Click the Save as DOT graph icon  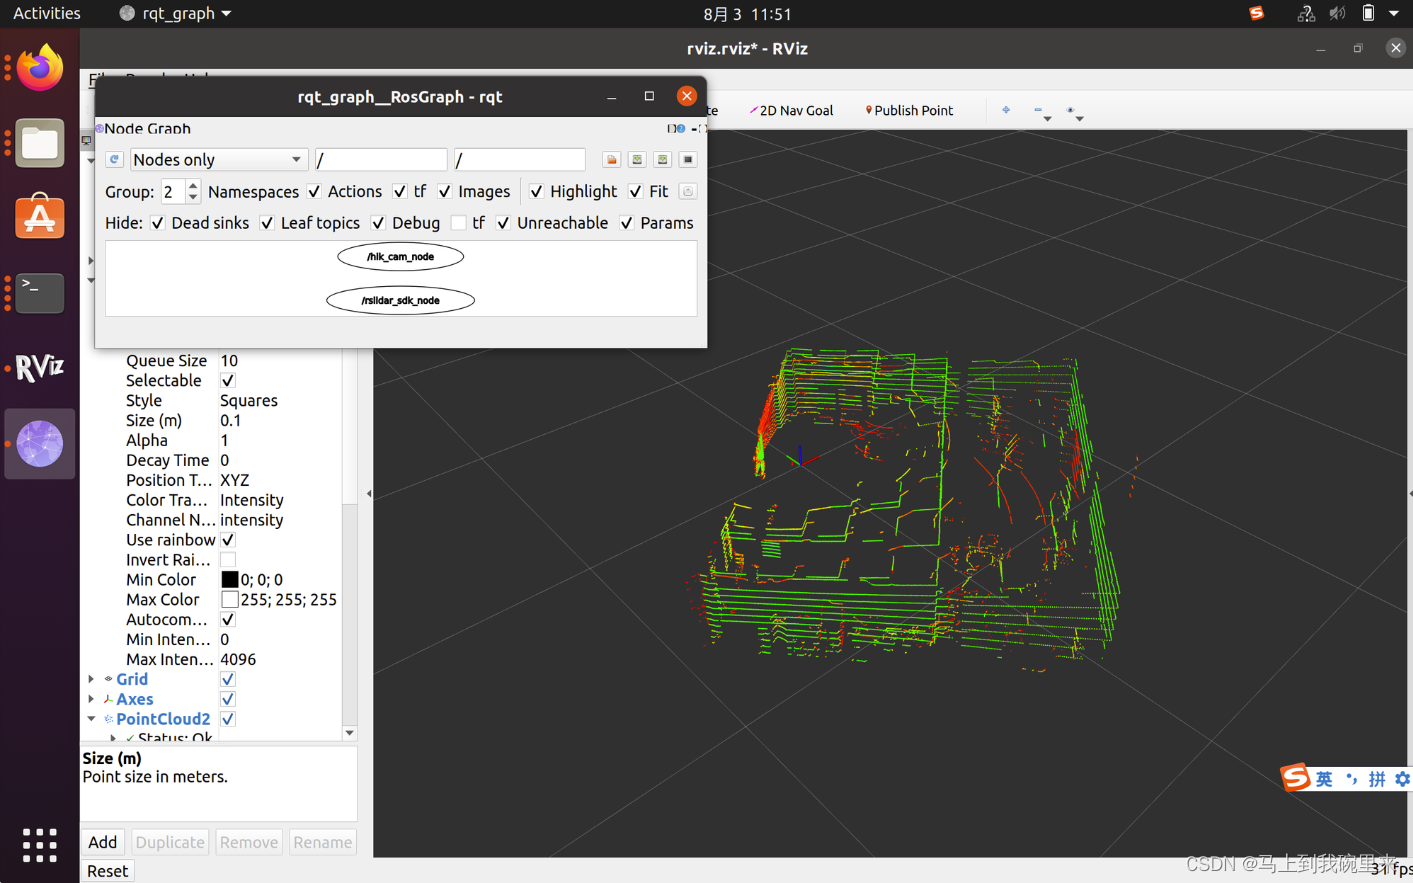click(x=637, y=160)
